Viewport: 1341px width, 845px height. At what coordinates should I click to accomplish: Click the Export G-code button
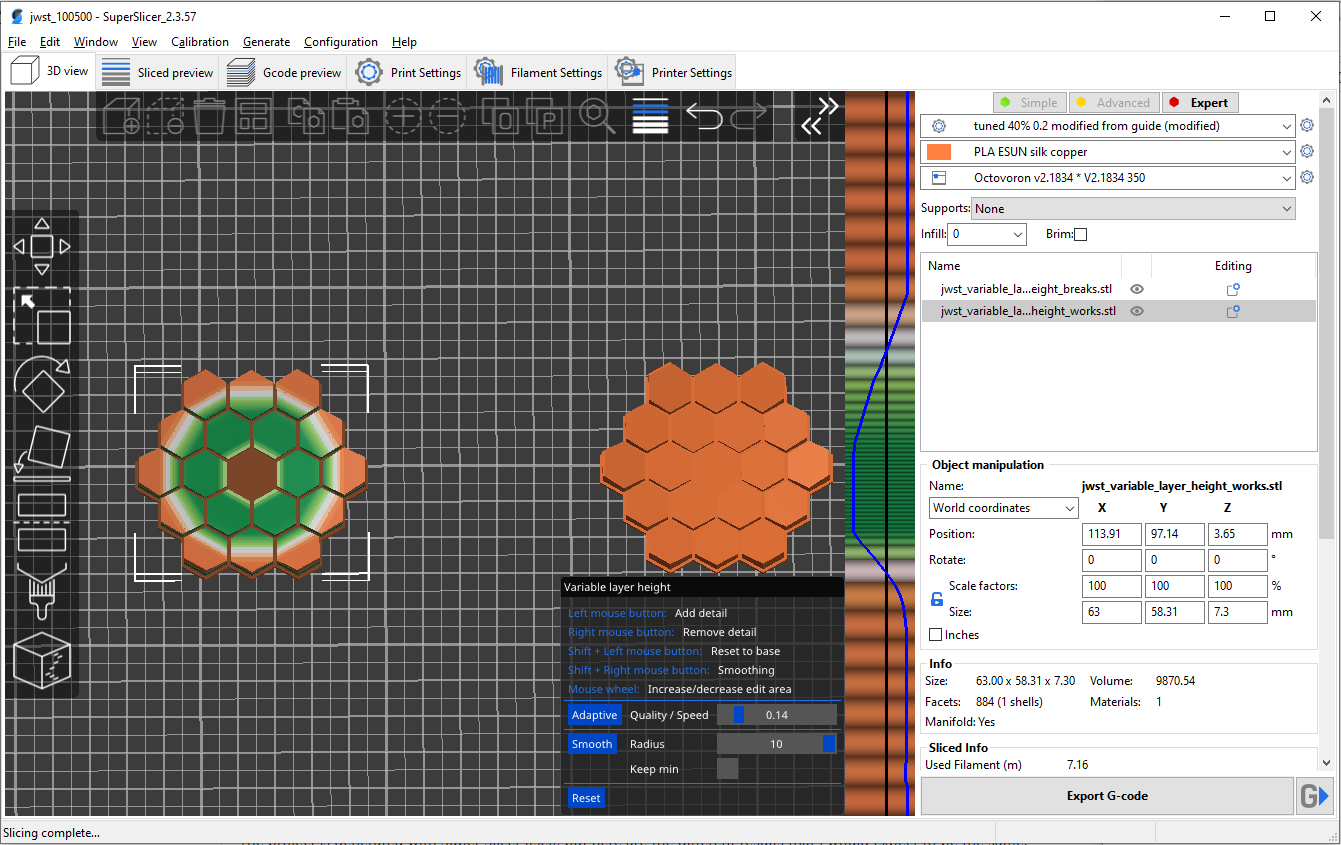[x=1107, y=796]
